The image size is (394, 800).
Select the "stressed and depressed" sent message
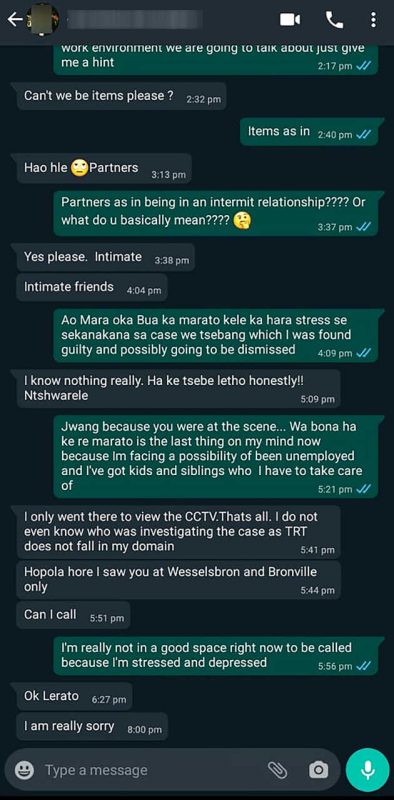[x=216, y=656]
